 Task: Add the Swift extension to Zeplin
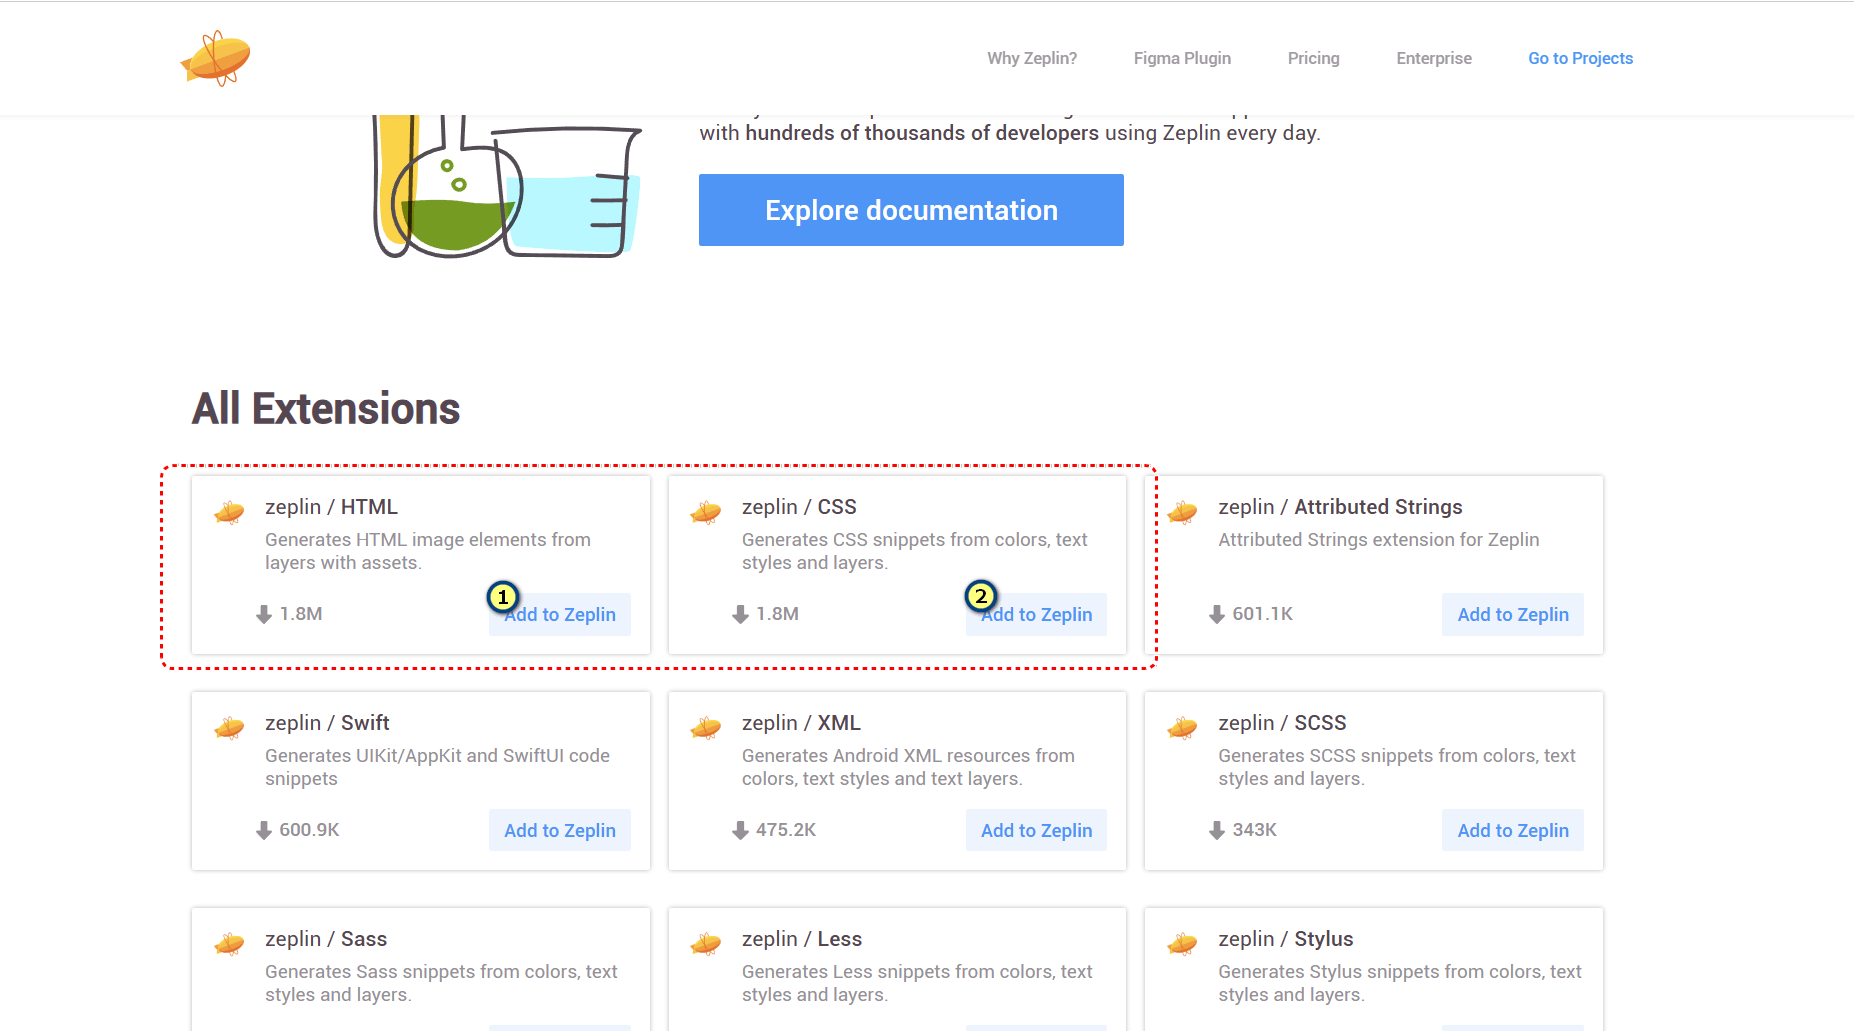559,831
